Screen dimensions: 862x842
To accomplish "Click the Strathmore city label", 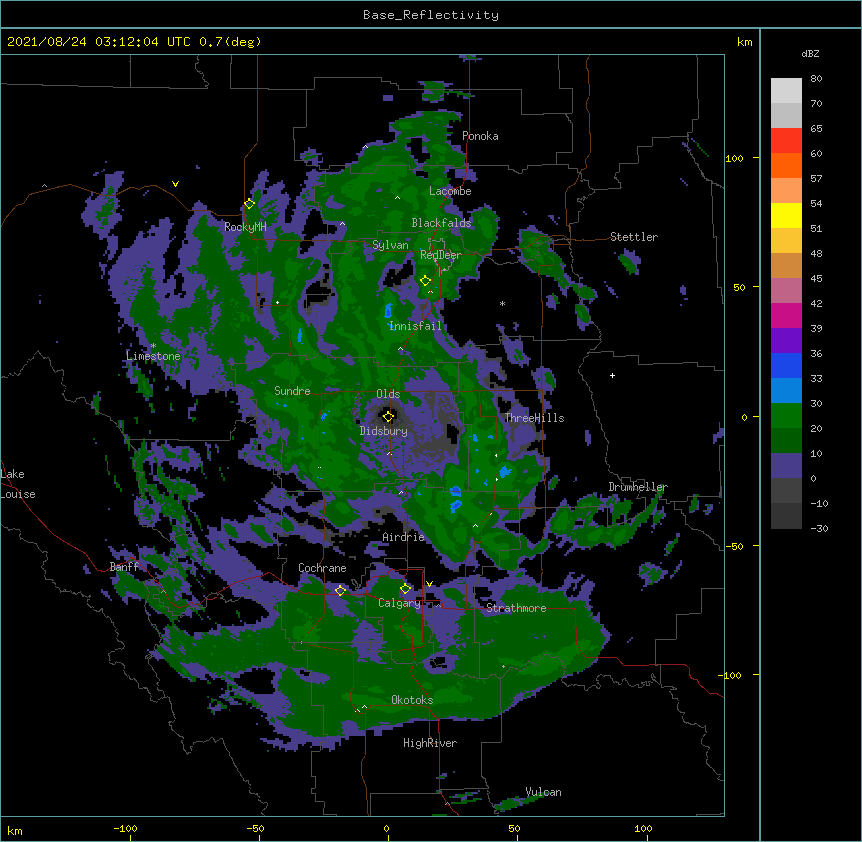I will pyautogui.click(x=516, y=608).
